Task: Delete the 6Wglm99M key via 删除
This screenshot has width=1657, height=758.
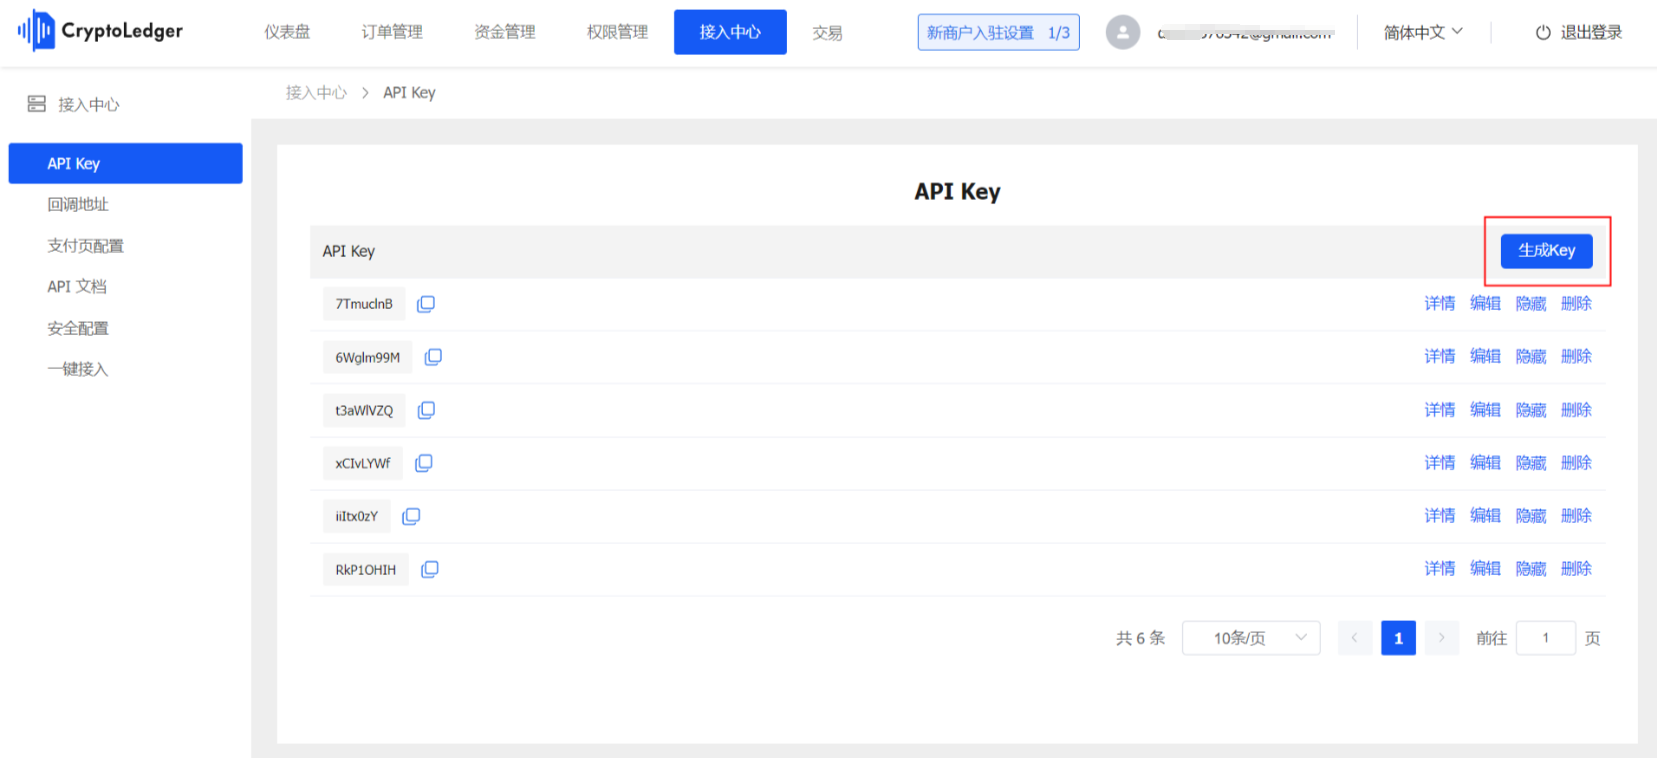Action: point(1576,357)
